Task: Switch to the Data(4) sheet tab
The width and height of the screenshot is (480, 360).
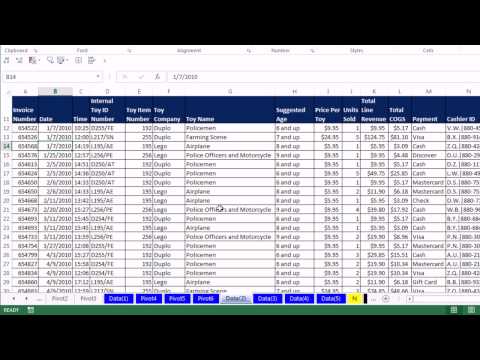Action: [299, 298]
